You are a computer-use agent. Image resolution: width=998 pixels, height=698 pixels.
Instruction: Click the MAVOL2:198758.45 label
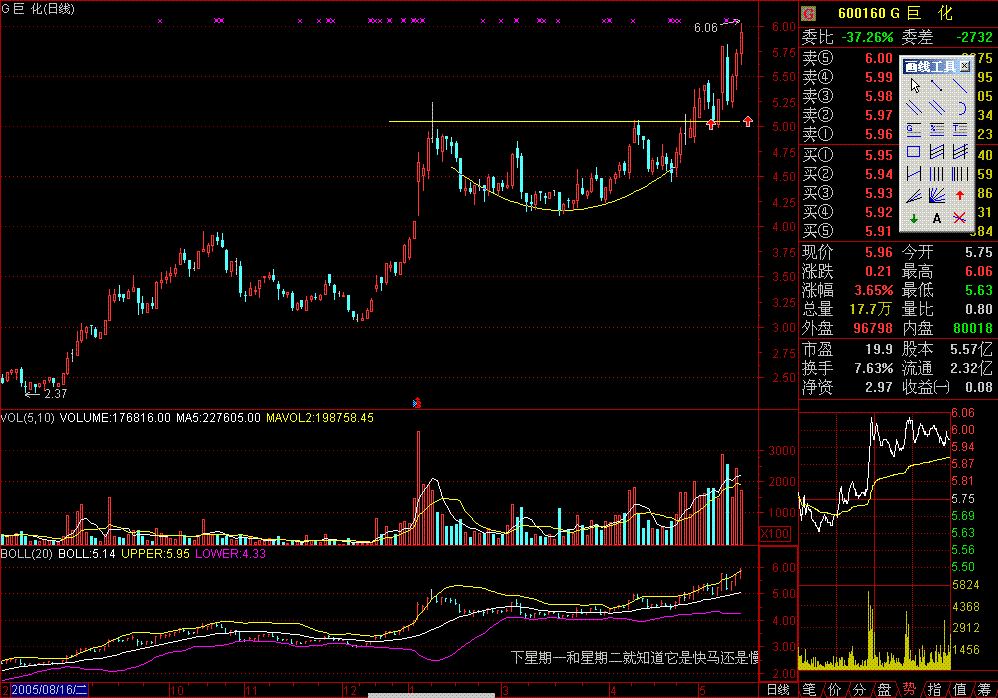coord(320,418)
